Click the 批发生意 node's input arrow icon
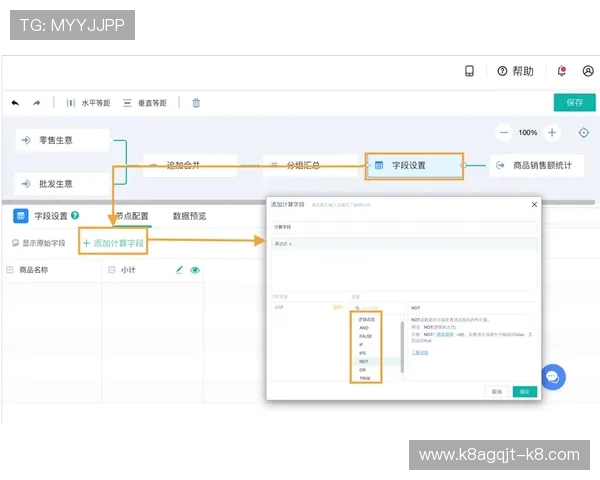Screen dimensions: 600x480 point(26,184)
